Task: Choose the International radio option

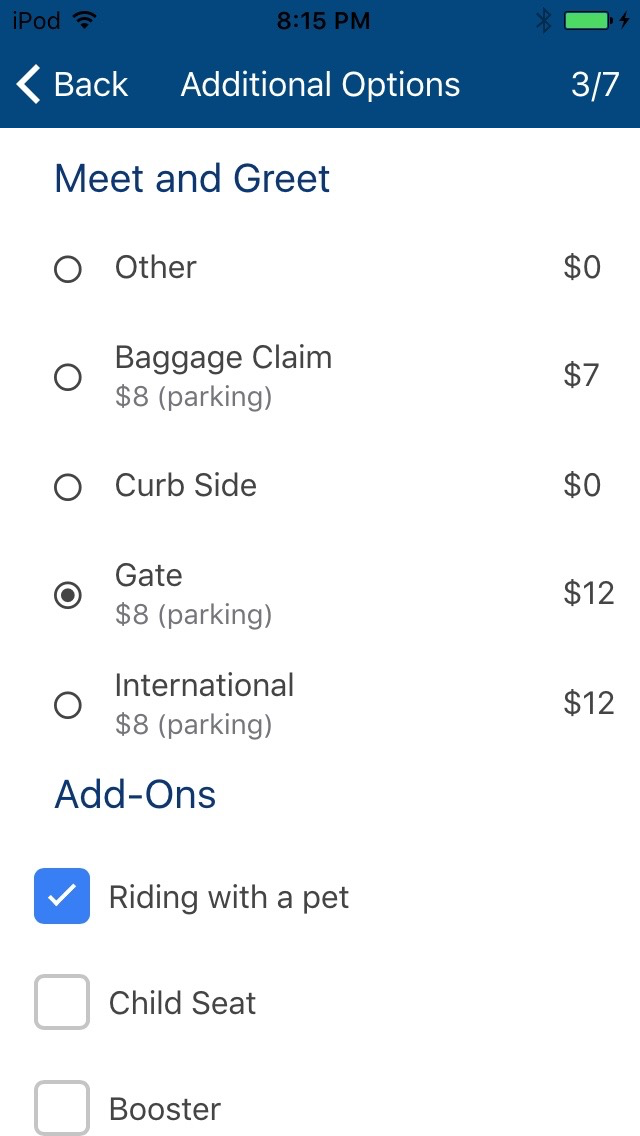Action: click(x=68, y=706)
